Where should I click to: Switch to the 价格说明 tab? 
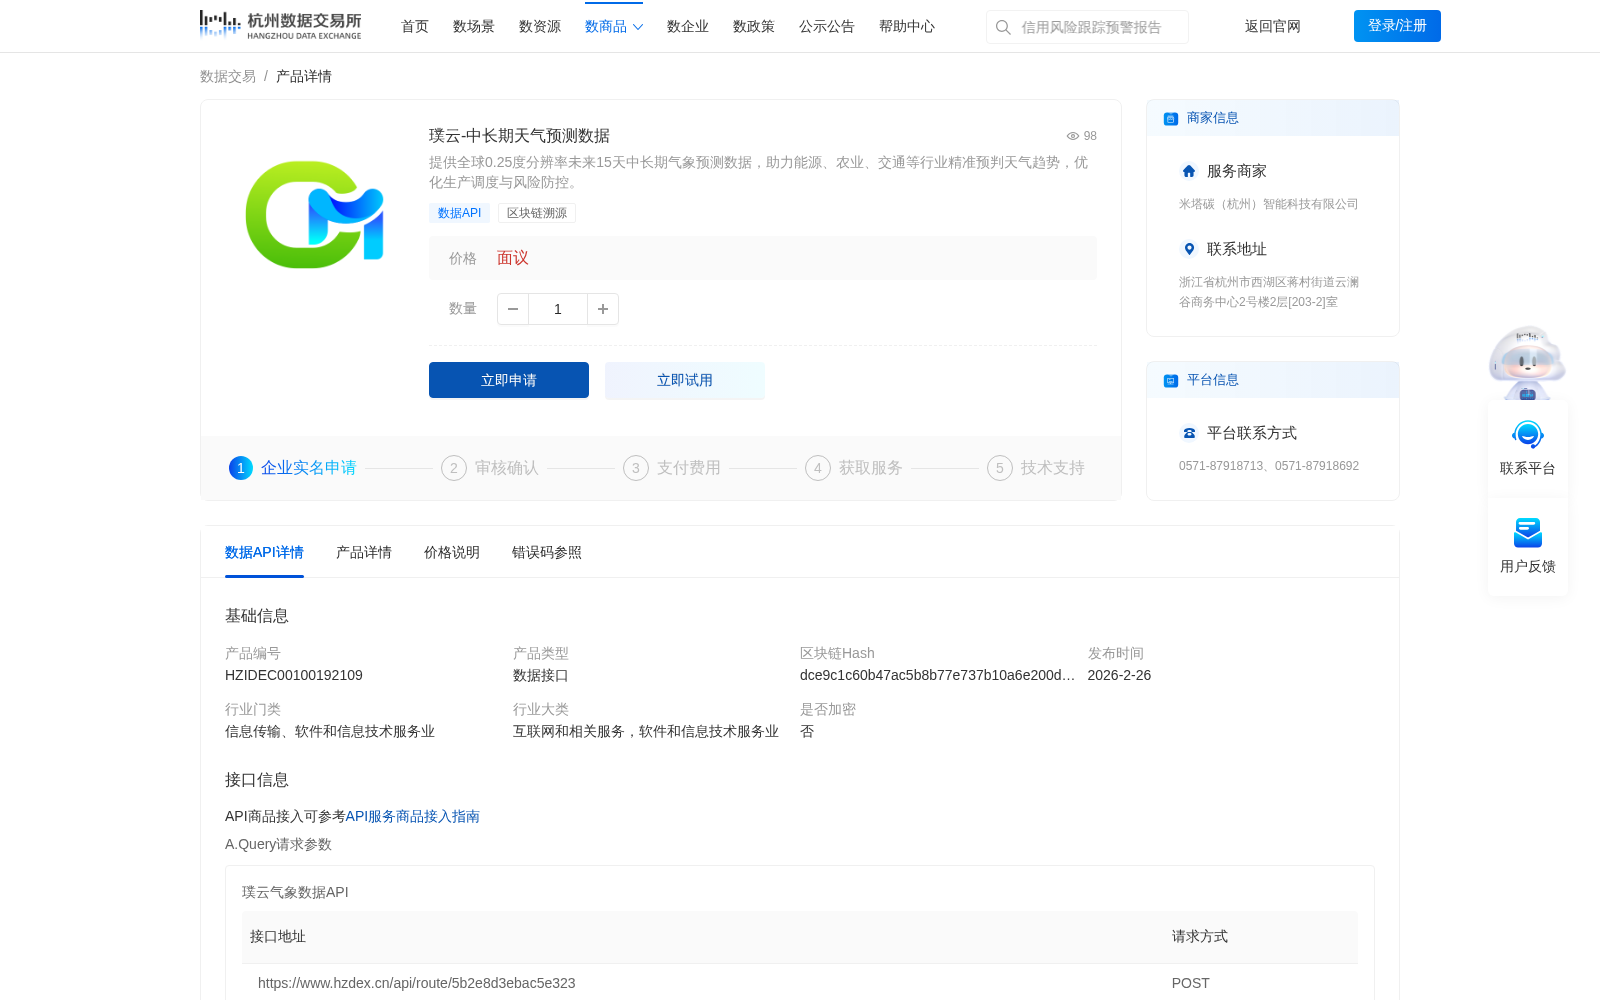pyautogui.click(x=452, y=552)
